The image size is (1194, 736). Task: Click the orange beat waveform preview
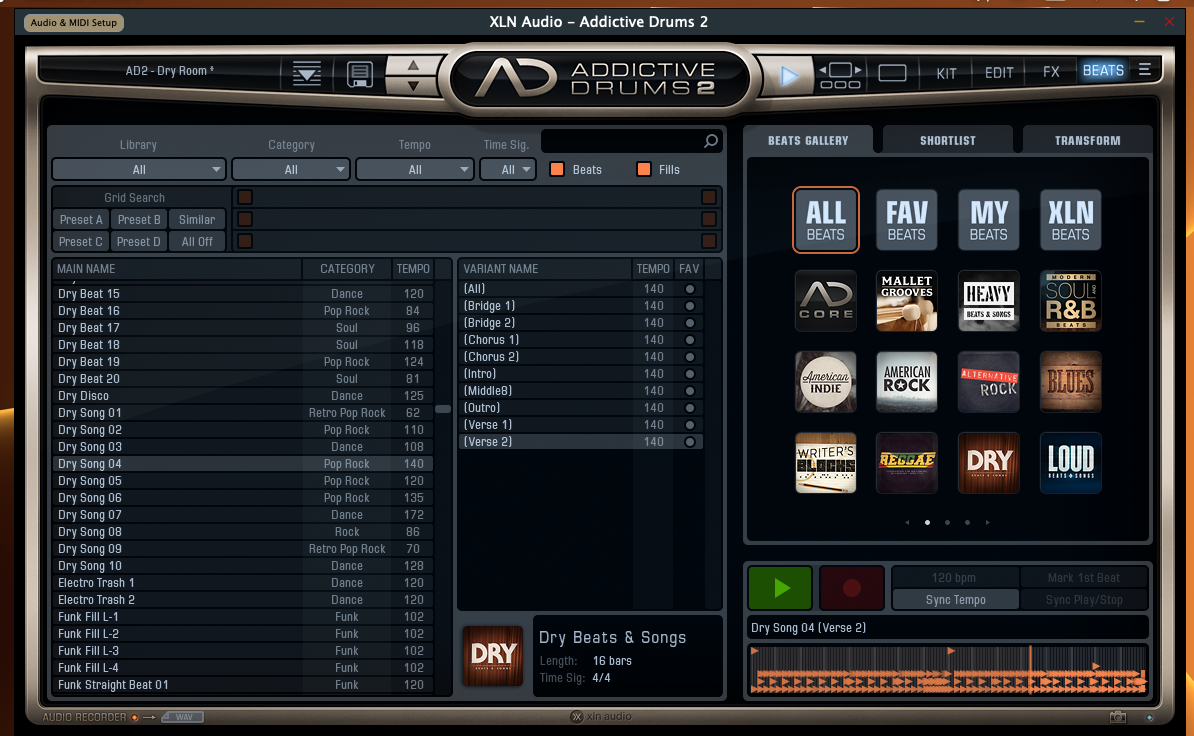[x=948, y=670]
